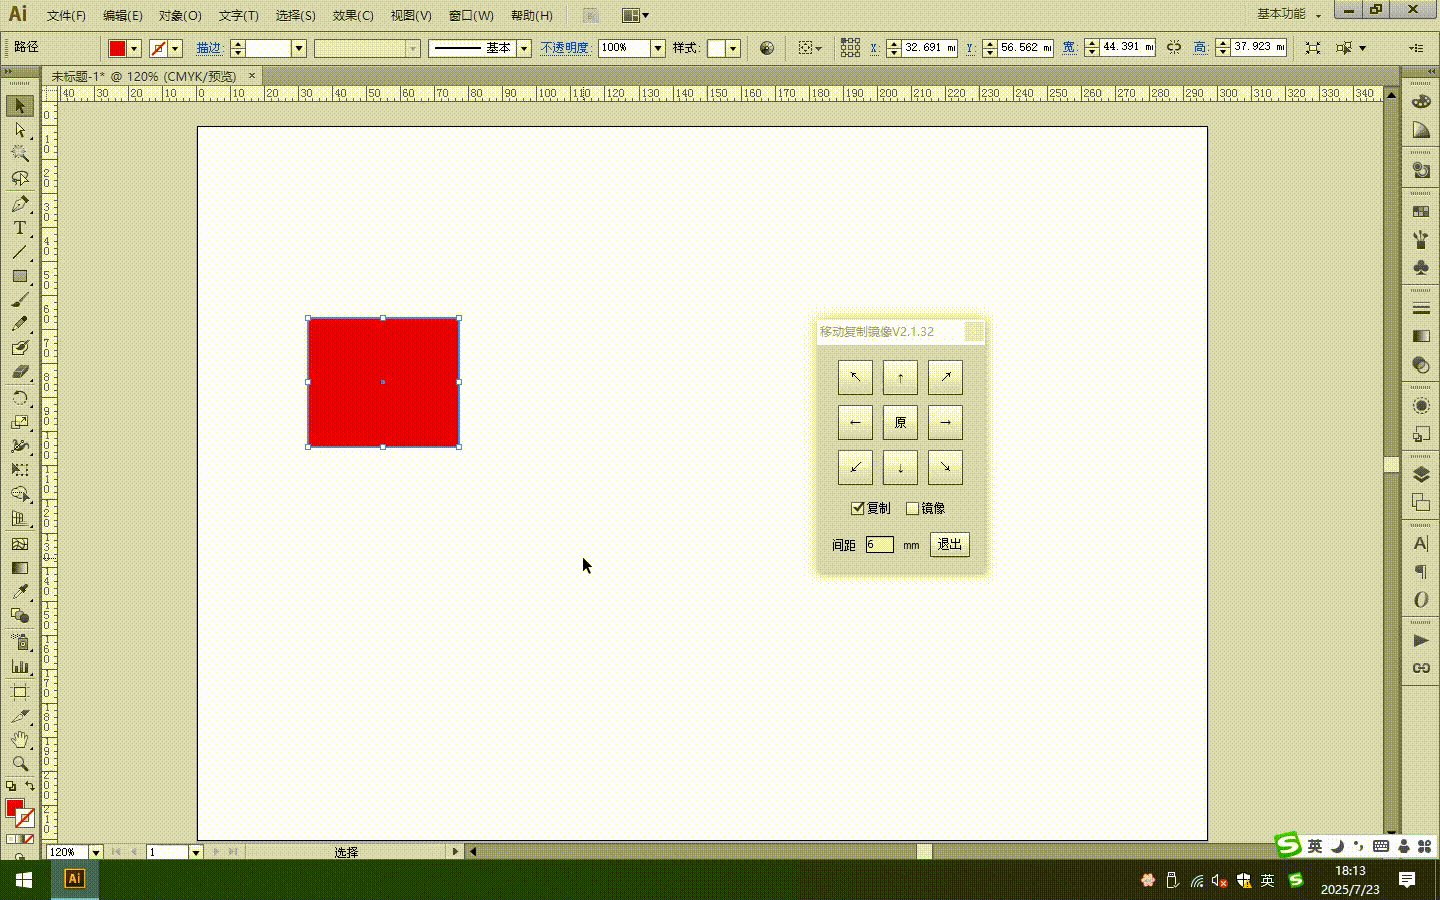
Task: Reset default fill and stroke in toolbox
Action: point(11,786)
